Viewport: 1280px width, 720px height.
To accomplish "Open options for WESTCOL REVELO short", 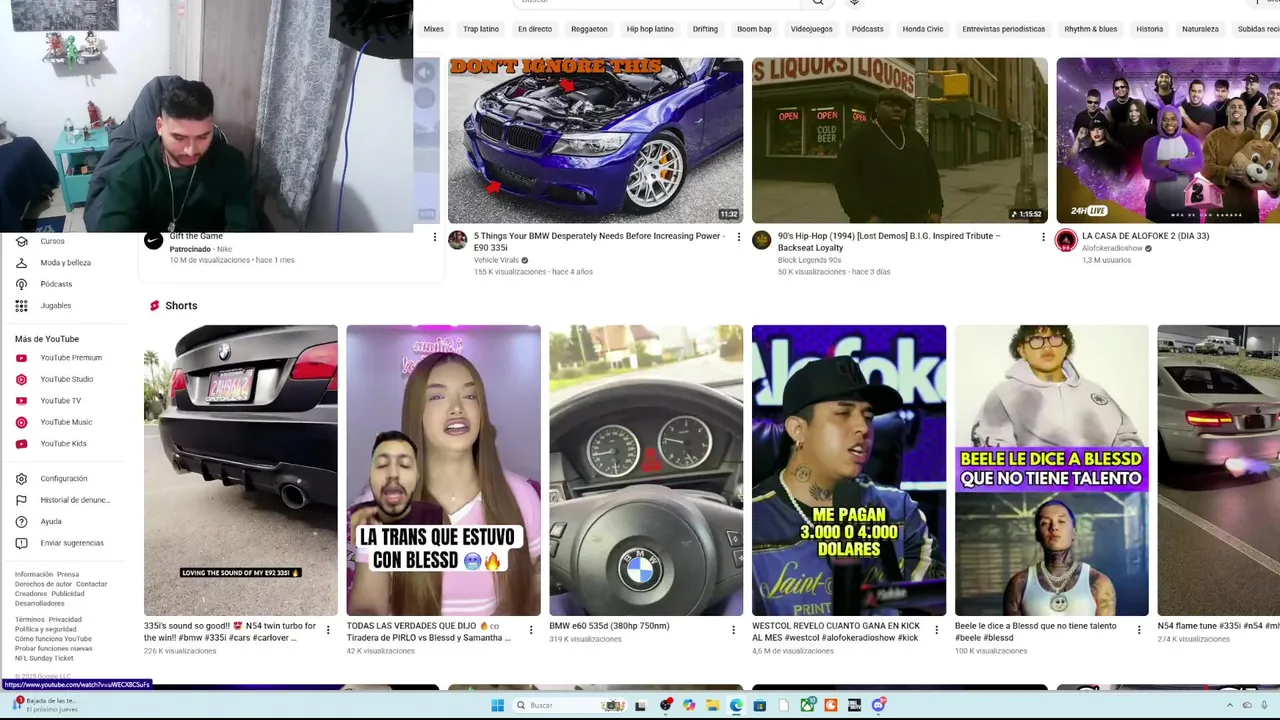I will (x=936, y=630).
